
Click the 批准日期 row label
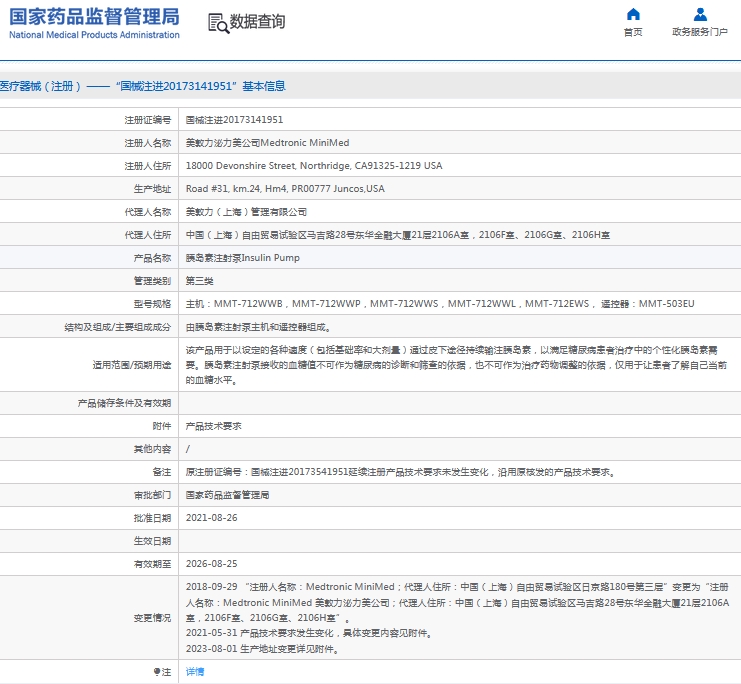coord(152,518)
